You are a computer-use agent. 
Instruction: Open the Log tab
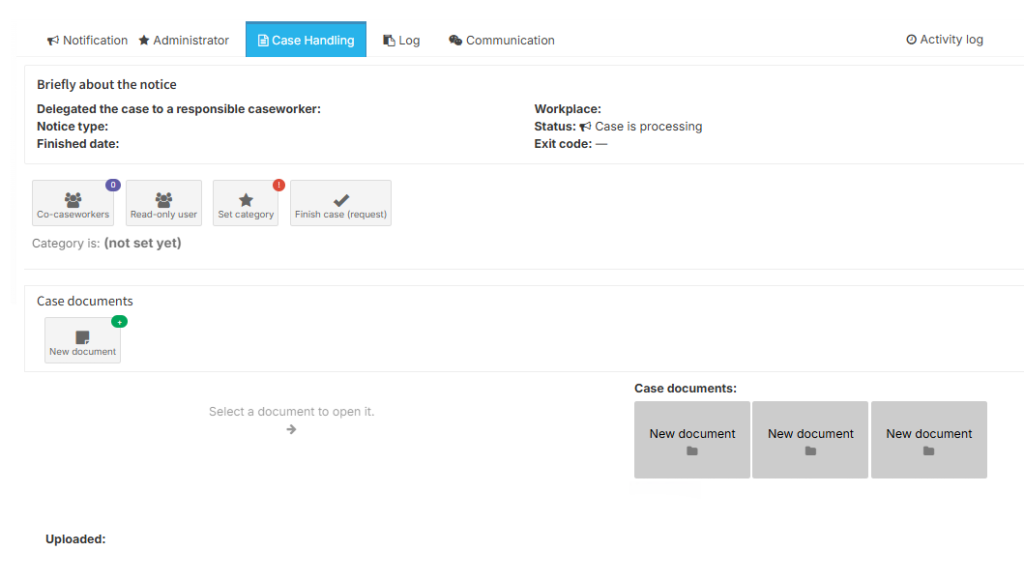pyautogui.click(x=402, y=40)
